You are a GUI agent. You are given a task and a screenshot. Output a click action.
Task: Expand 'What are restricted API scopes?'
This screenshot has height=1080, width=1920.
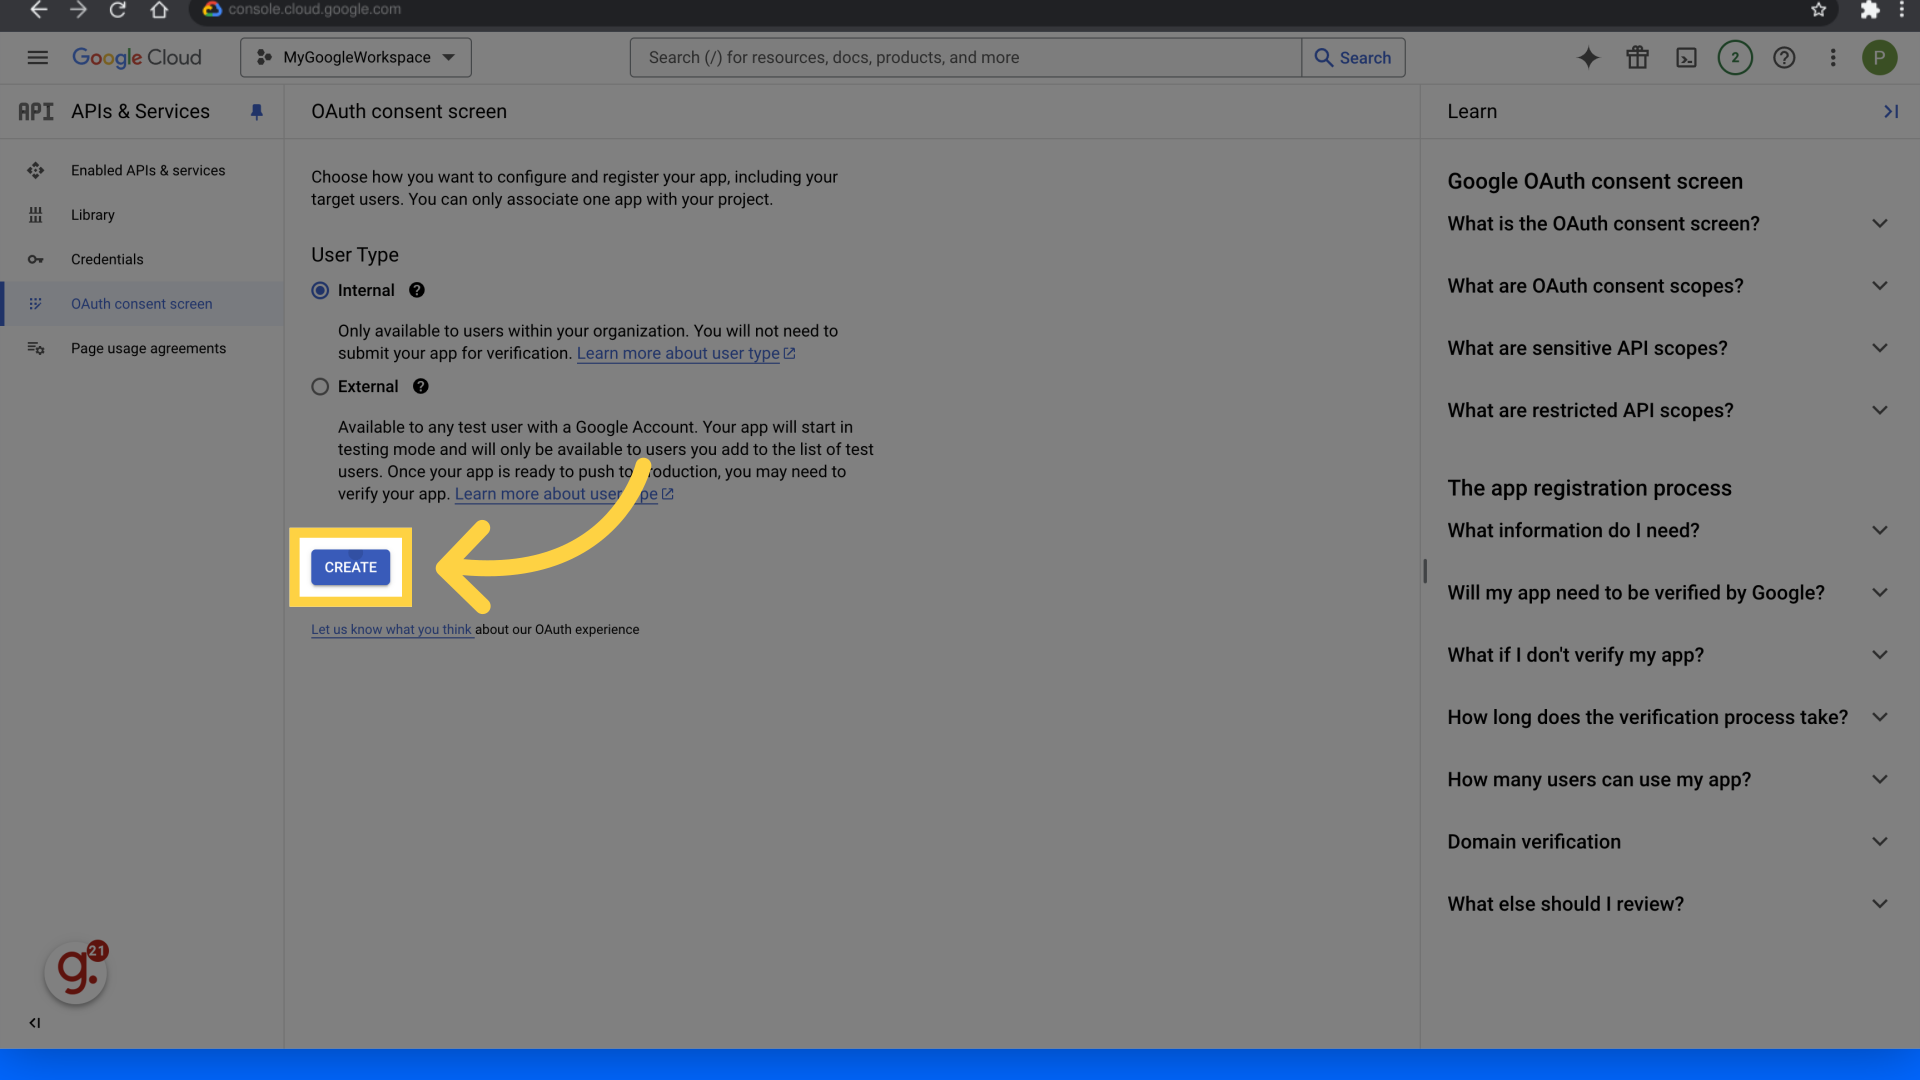pos(1668,411)
